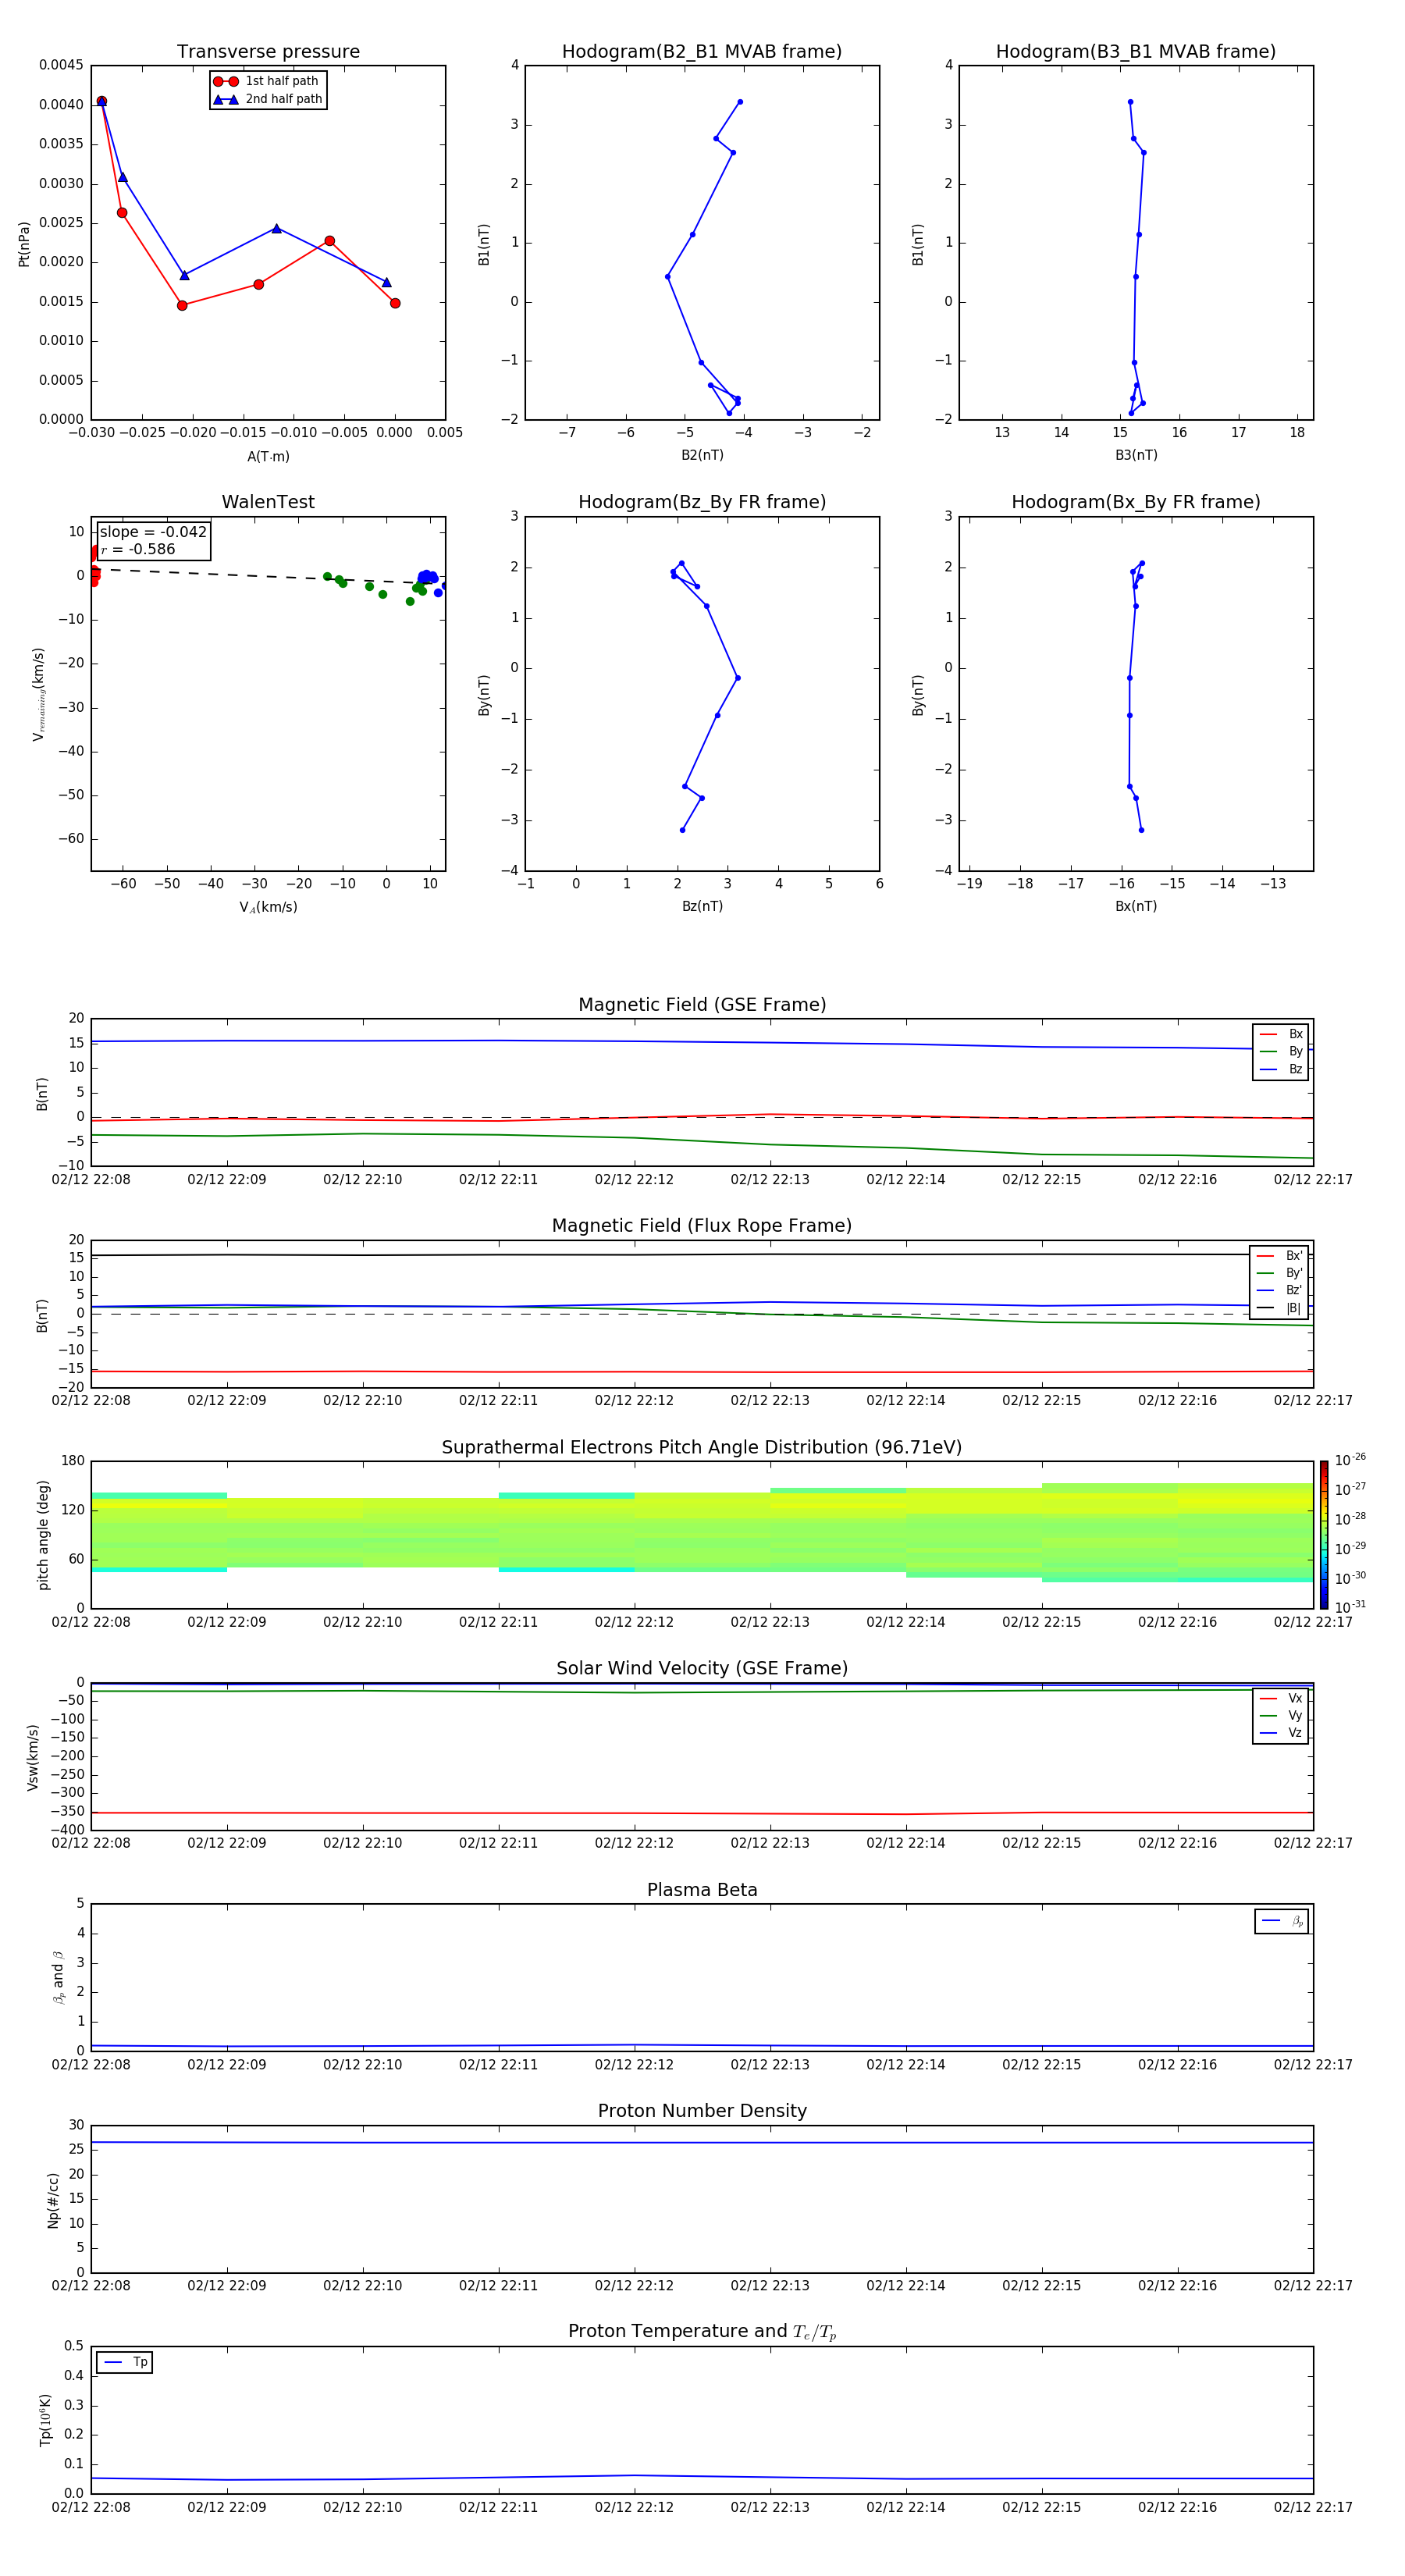Click the "Vz" velocity legend entry
1405x2576 pixels.
click(1281, 1732)
